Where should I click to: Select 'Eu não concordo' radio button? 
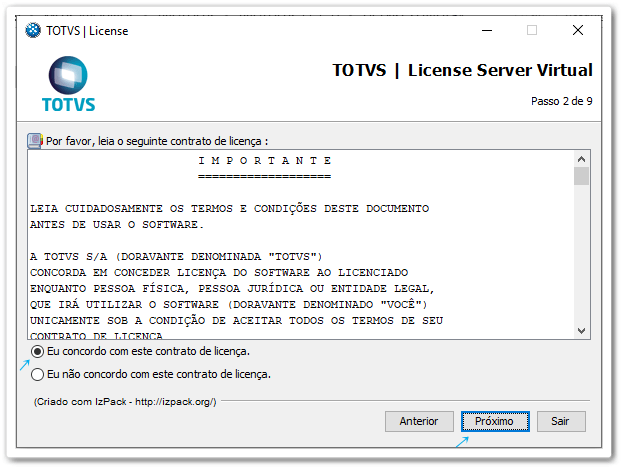point(37,374)
